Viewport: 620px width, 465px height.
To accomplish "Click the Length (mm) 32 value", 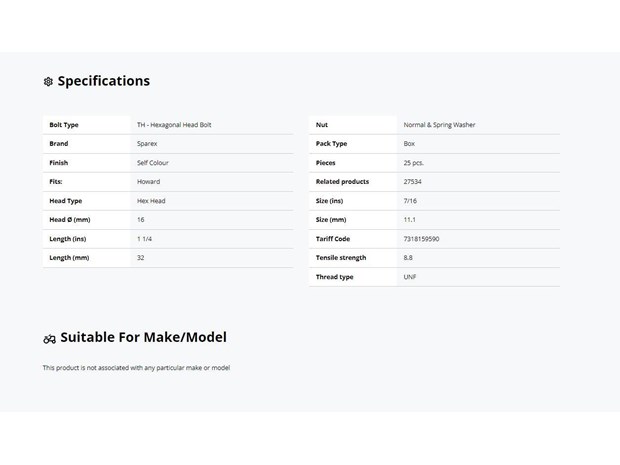I will 140,258.
